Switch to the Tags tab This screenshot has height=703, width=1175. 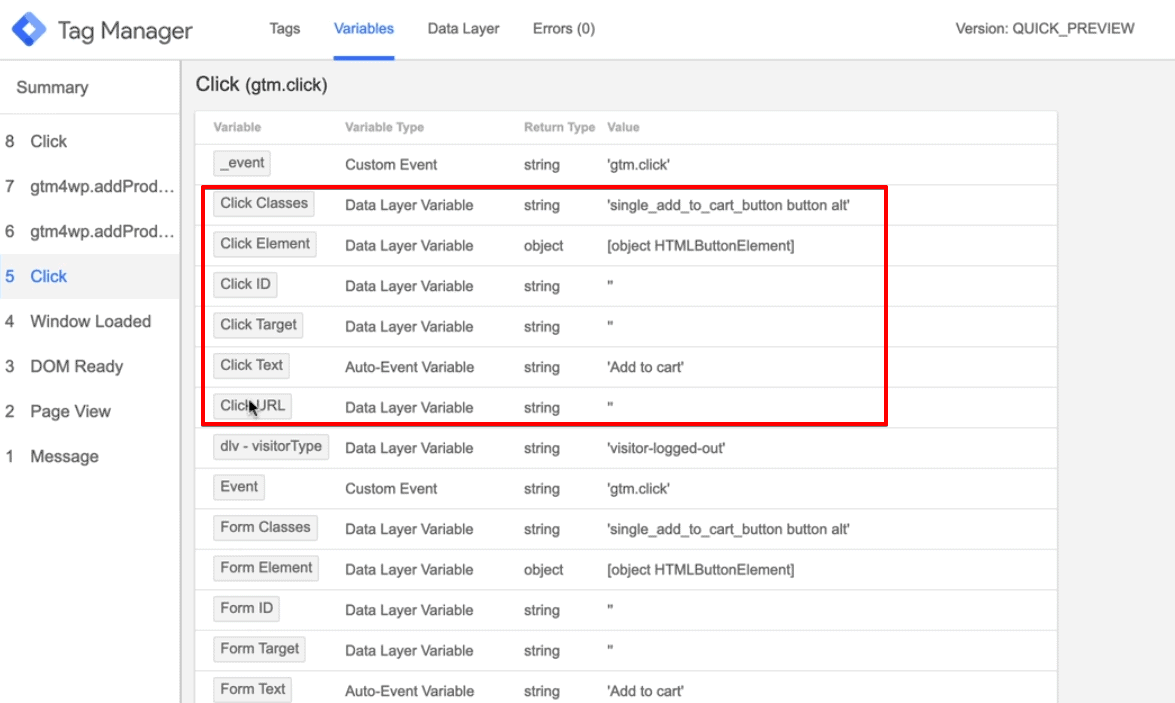tap(284, 28)
